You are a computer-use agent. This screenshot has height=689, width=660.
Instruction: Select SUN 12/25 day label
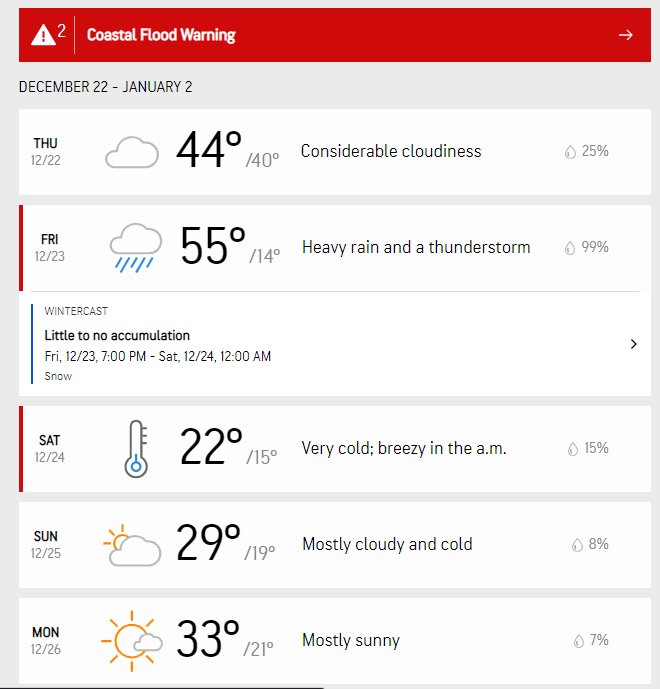[x=46, y=544]
